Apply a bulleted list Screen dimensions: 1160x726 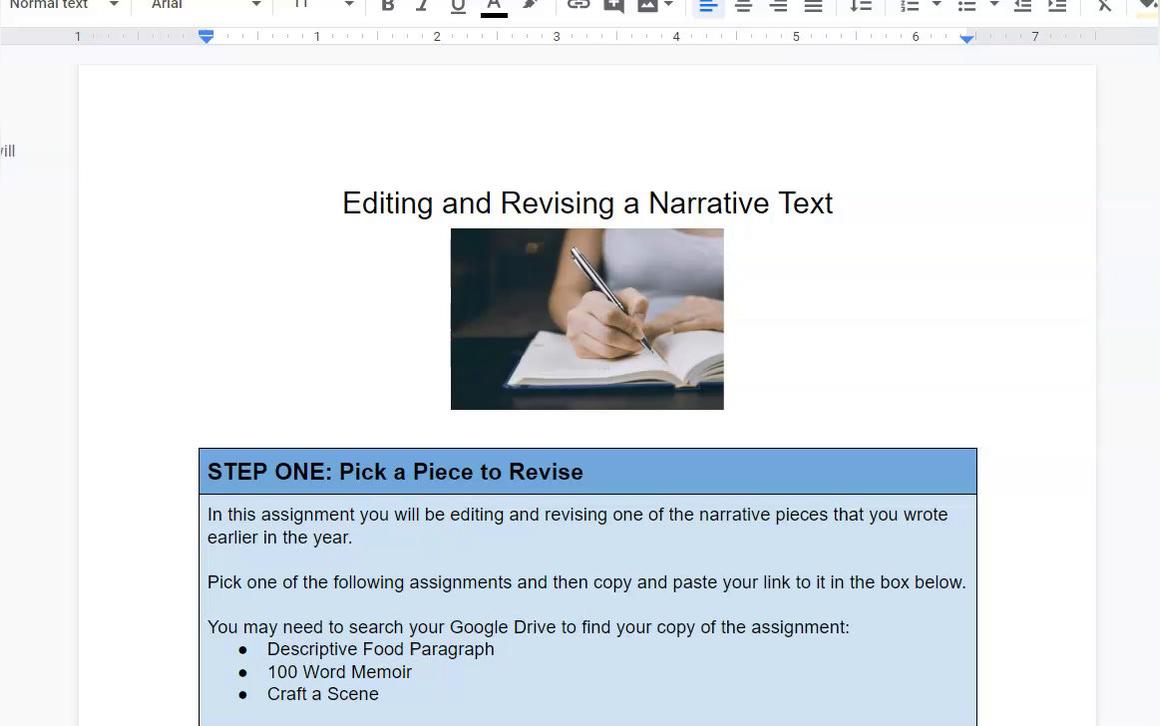pos(967,6)
